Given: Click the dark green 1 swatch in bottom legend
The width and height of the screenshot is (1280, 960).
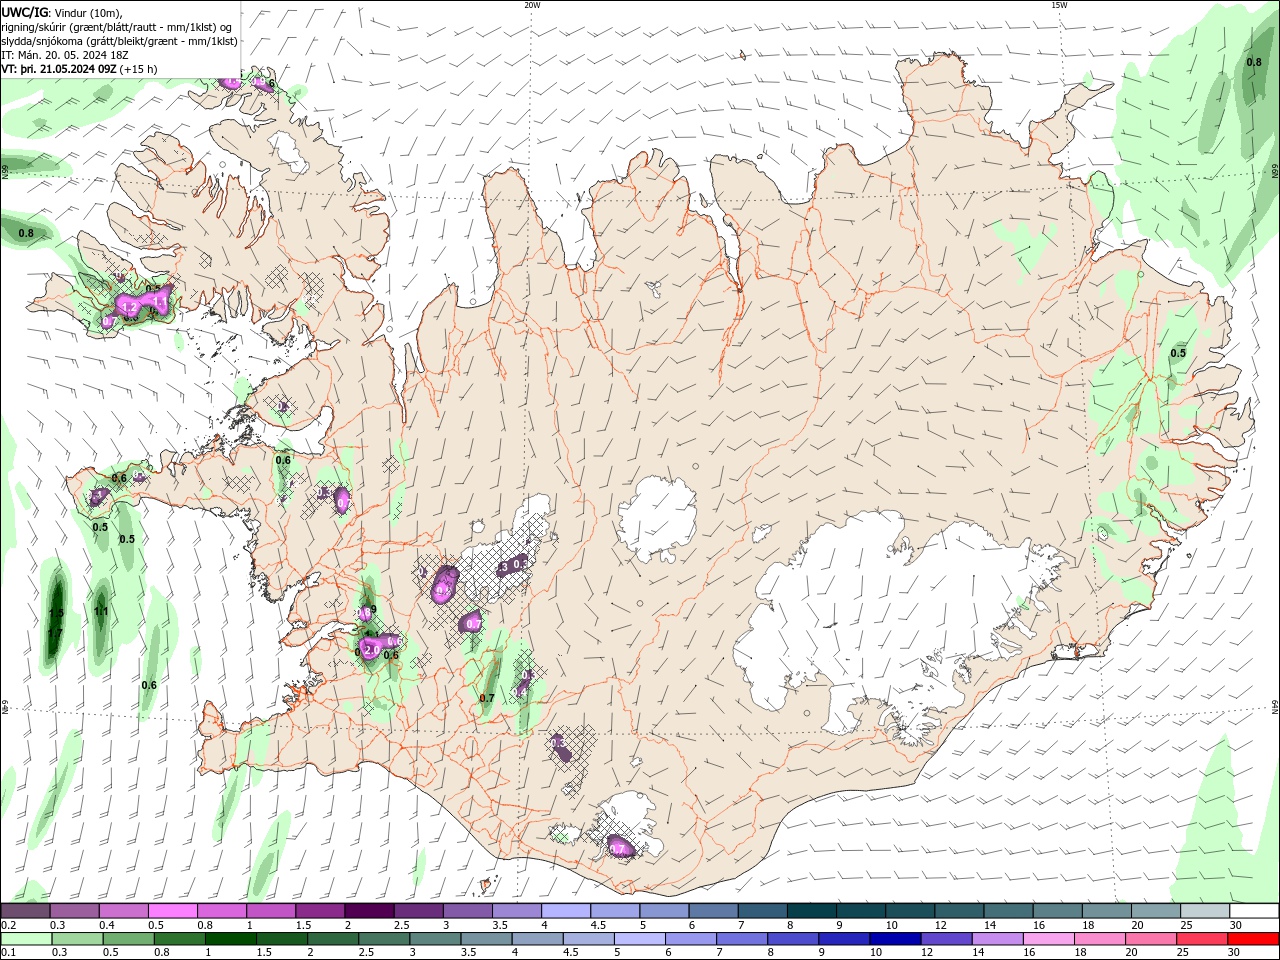Looking at the screenshot, I should (230, 939).
